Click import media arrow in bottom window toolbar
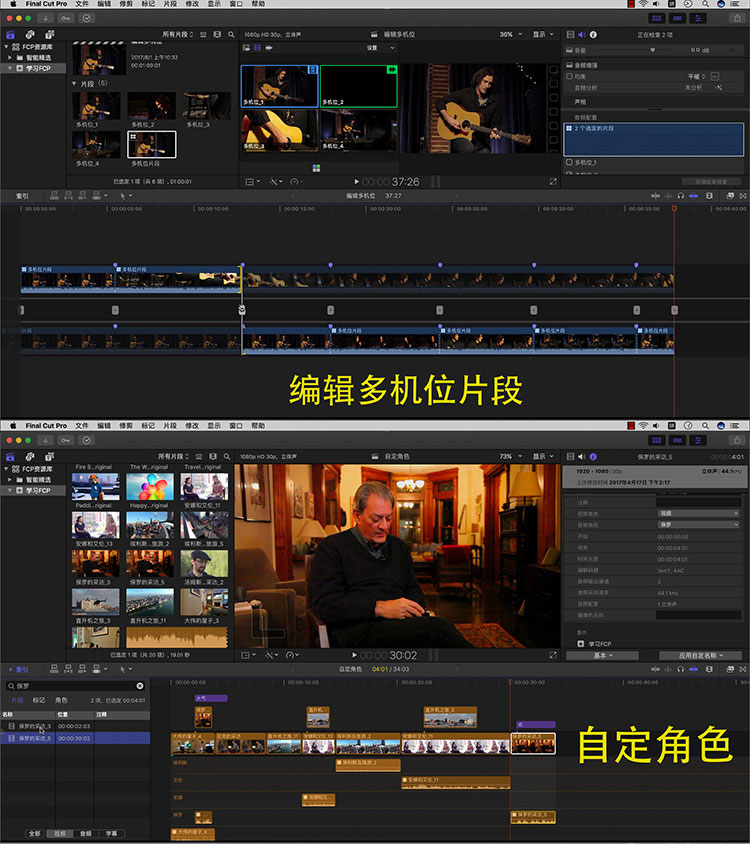This screenshot has height=844, width=750. click(46, 440)
